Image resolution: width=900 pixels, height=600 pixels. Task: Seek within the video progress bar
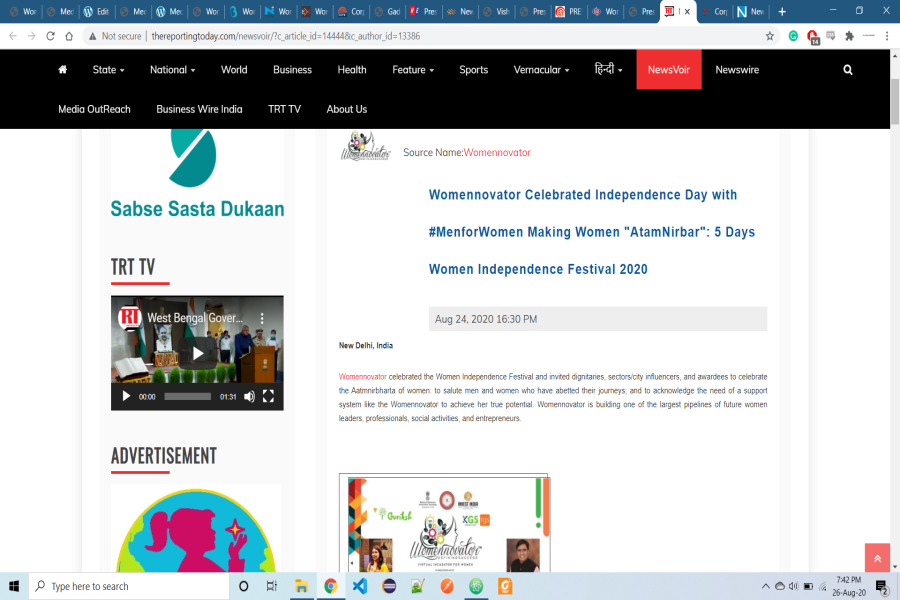click(188, 396)
